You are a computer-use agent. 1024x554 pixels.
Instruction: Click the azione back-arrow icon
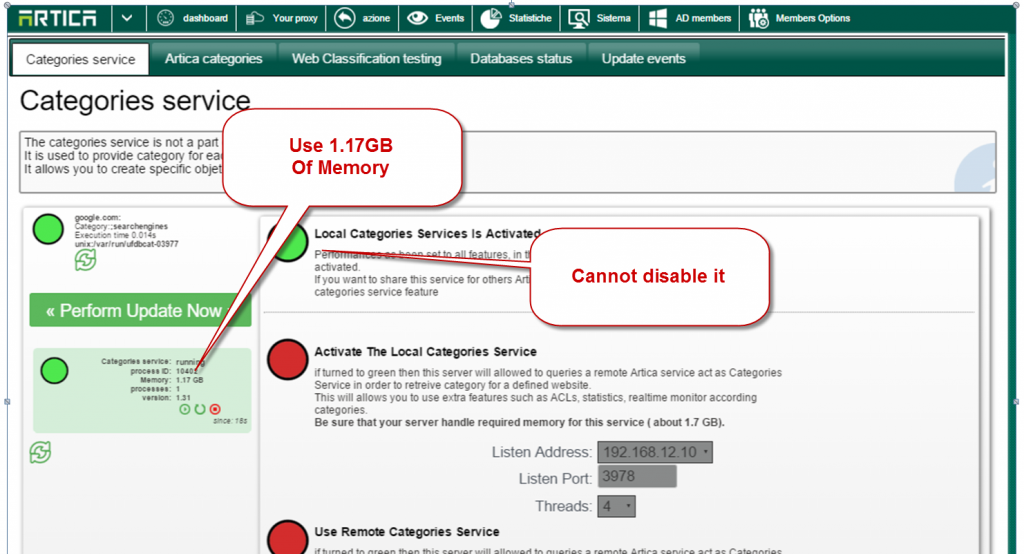coord(345,18)
